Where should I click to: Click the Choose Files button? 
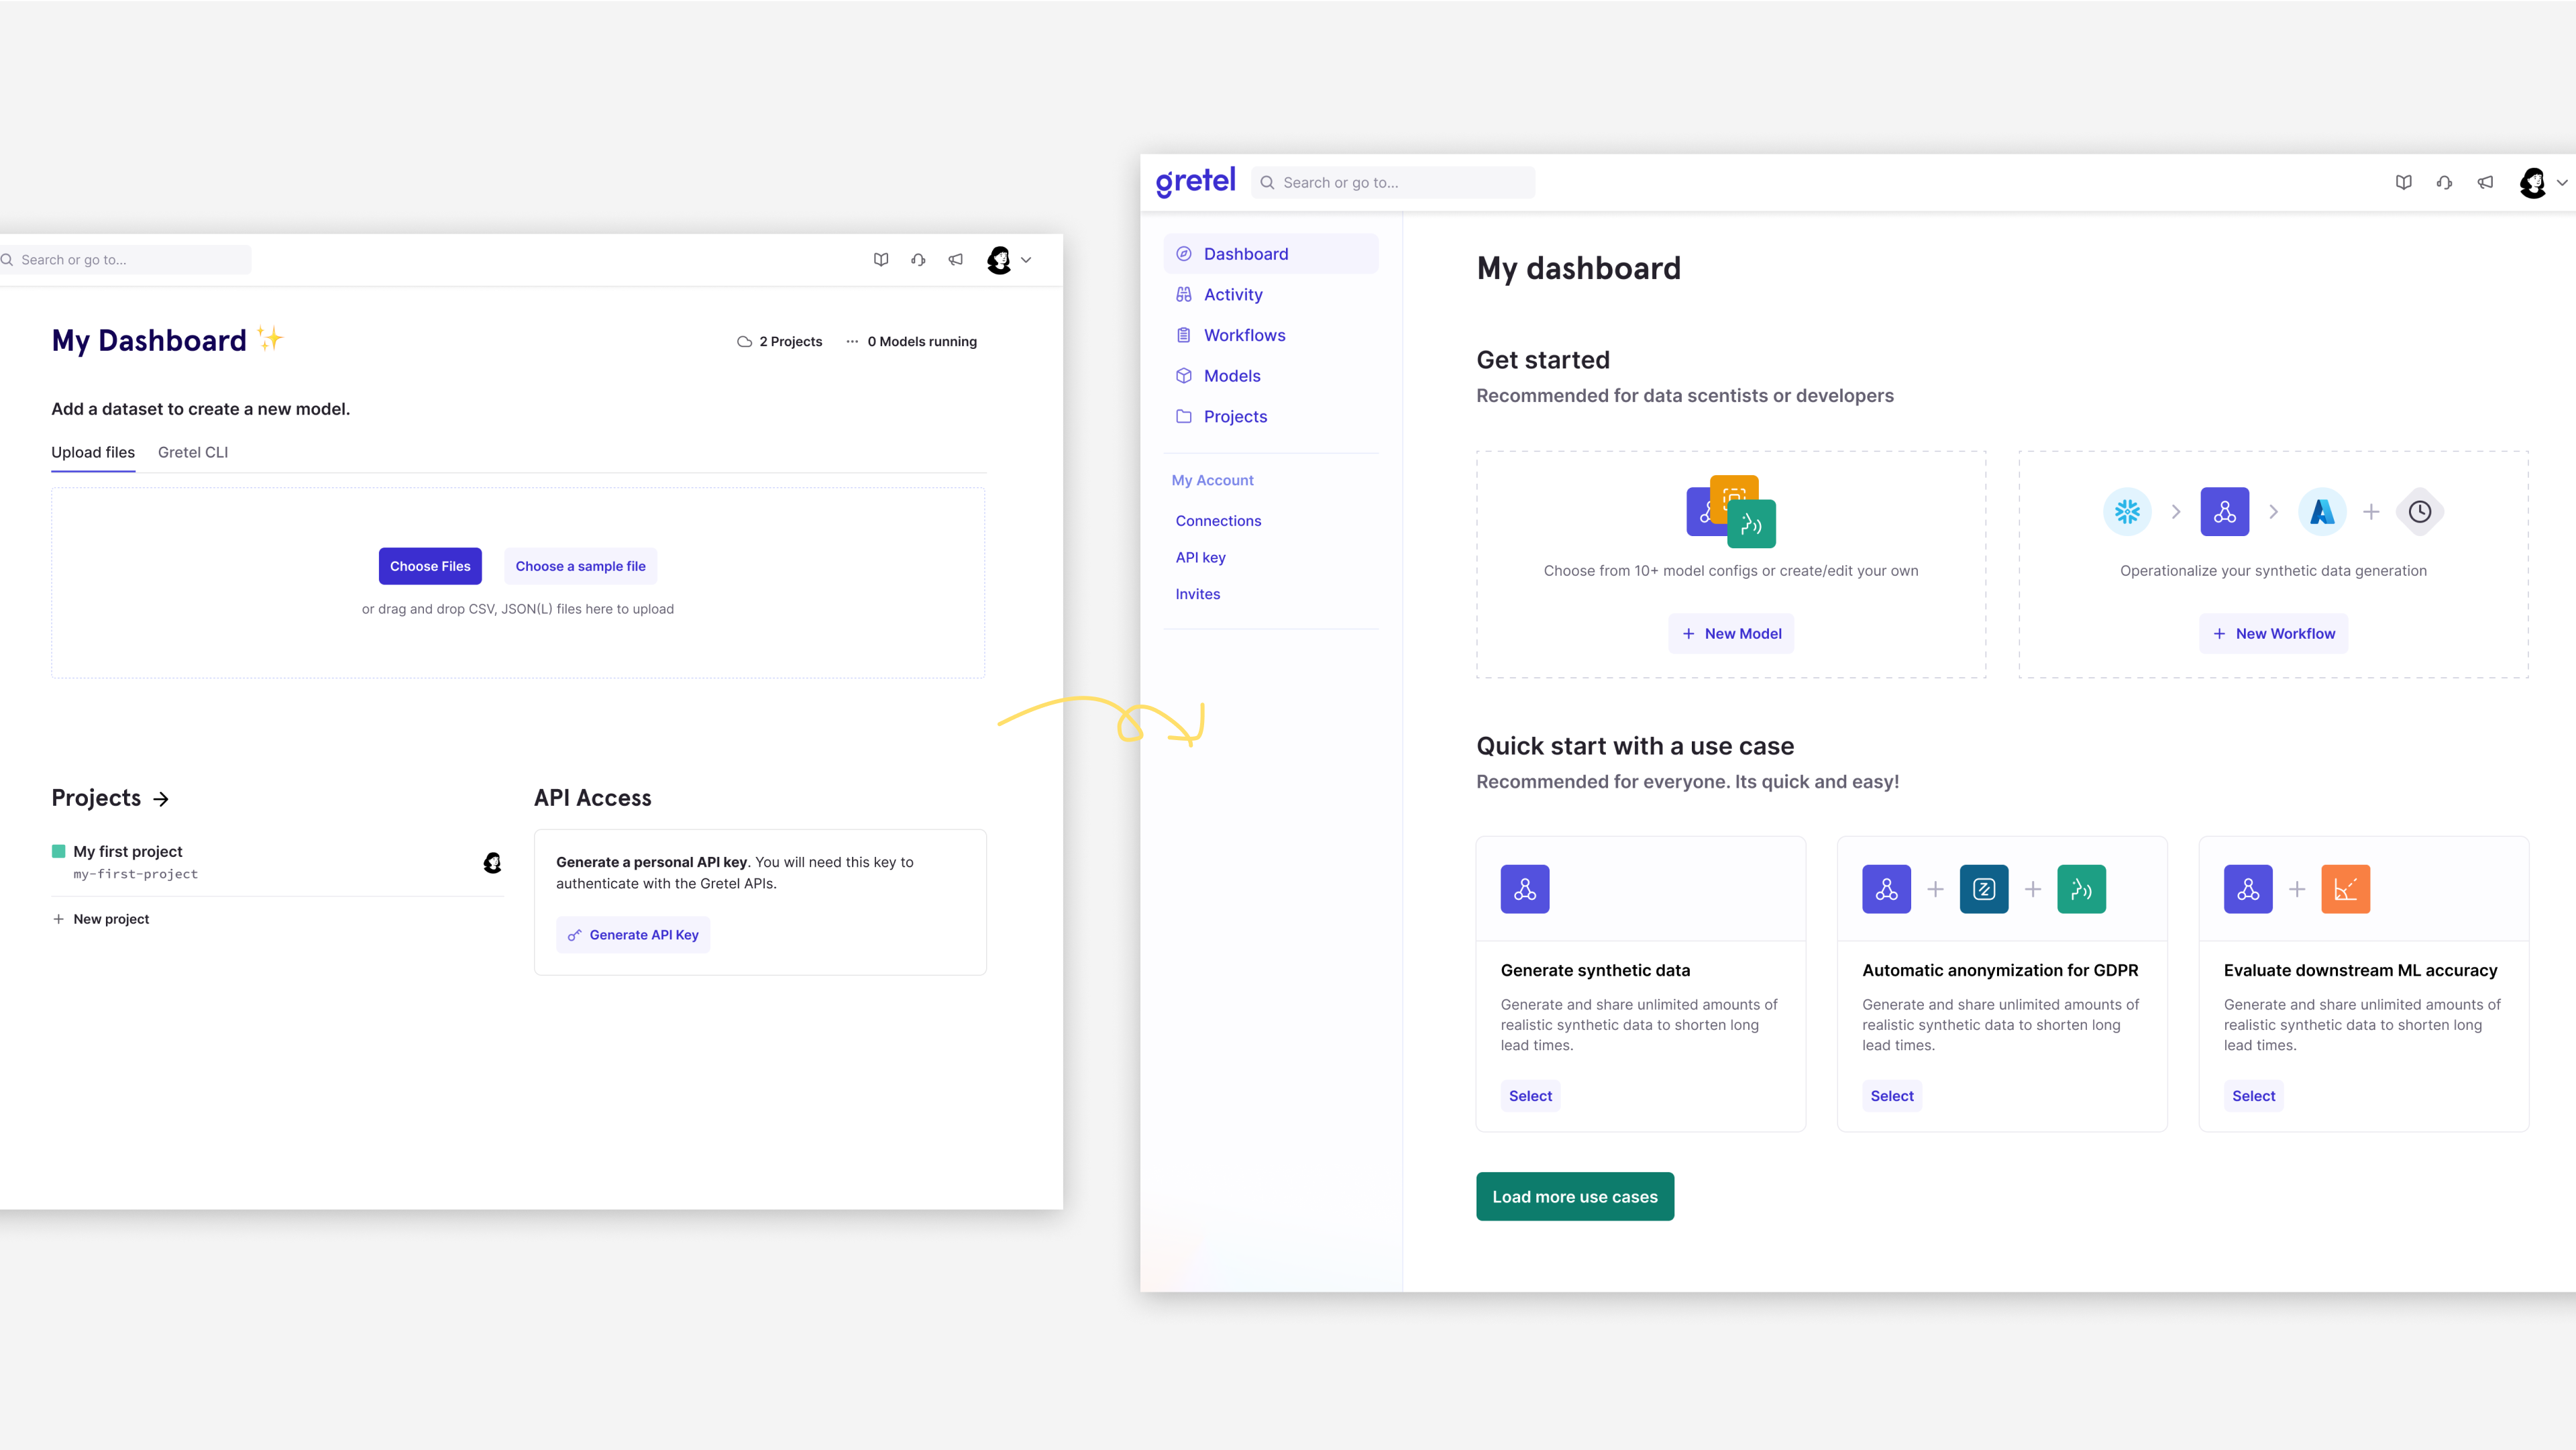(430, 566)
